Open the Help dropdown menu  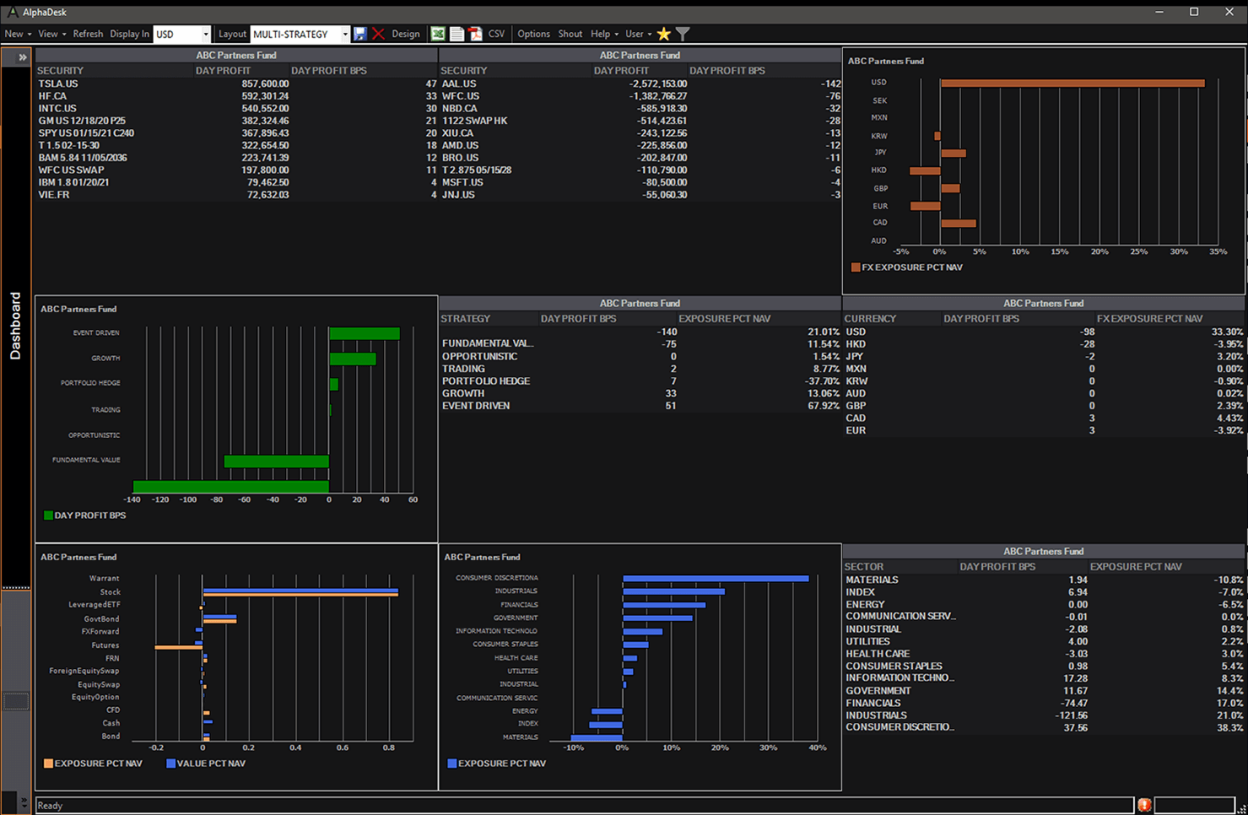(604, 34)
